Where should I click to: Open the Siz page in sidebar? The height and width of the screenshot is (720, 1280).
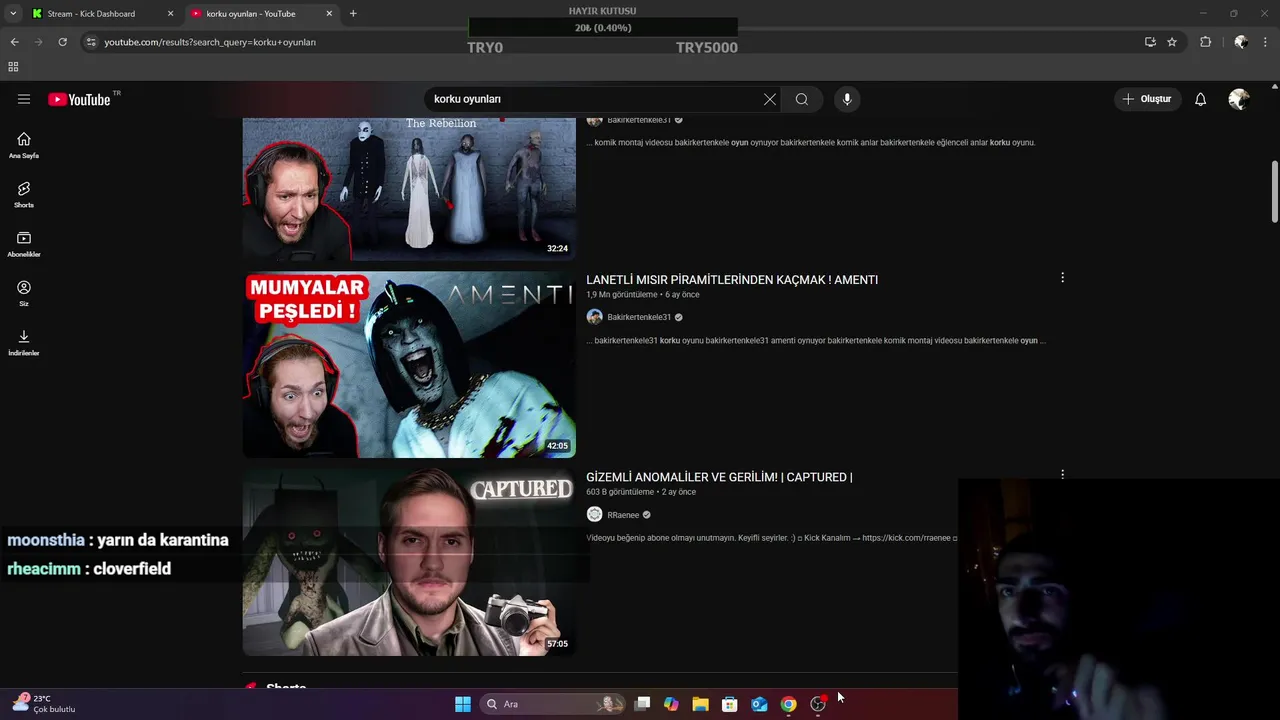pyautogui.click(x=24, y=293)
